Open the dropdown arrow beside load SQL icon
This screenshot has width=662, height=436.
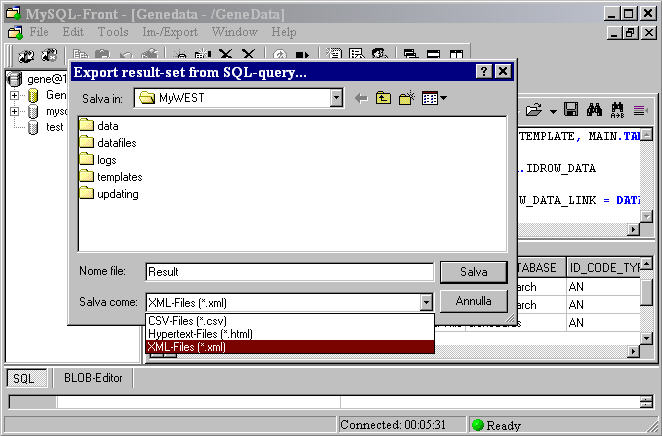[x=553, y=111]
